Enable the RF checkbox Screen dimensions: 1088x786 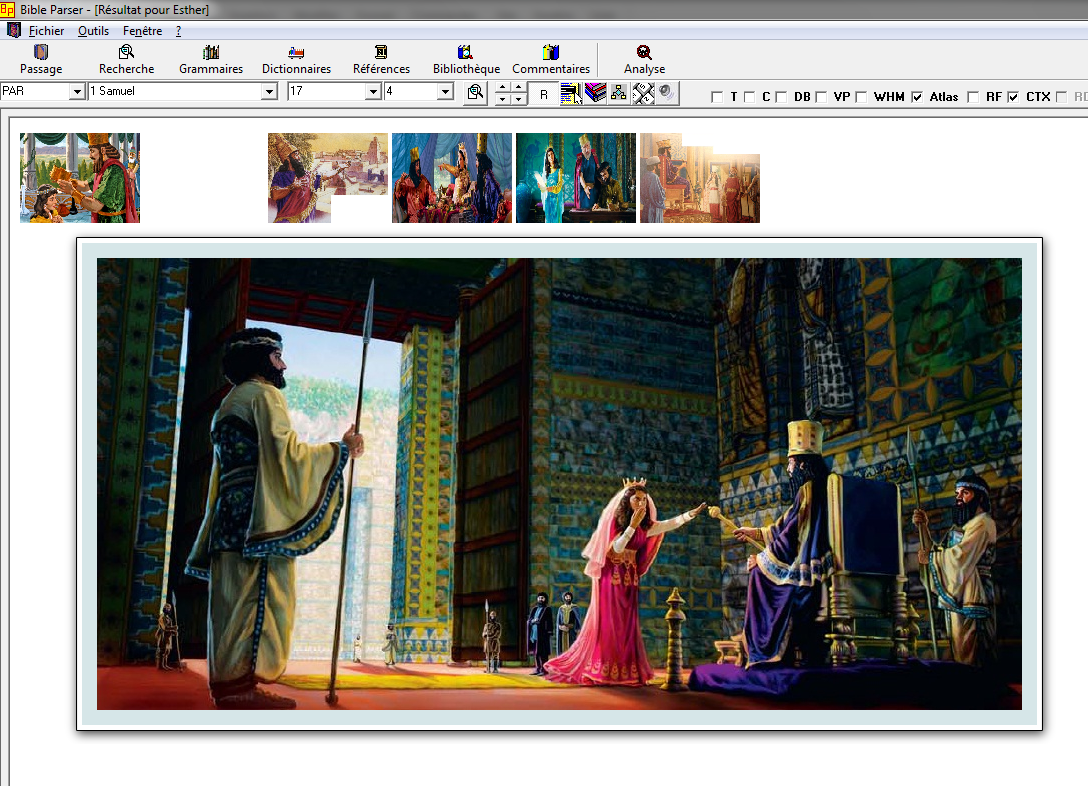(x=973, y=97)
